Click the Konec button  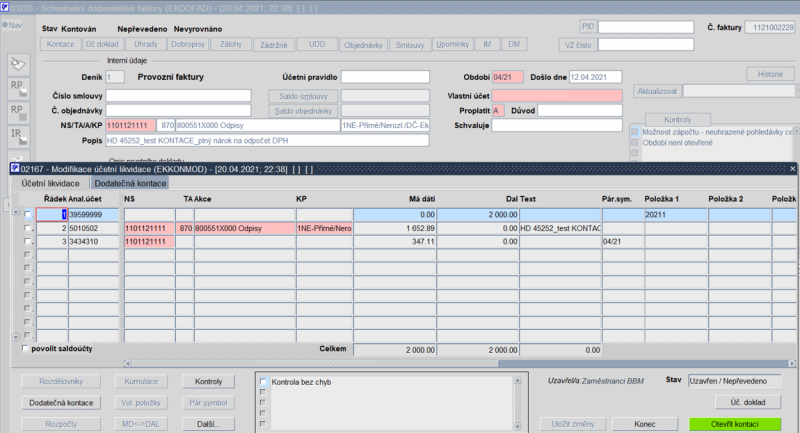645,424
